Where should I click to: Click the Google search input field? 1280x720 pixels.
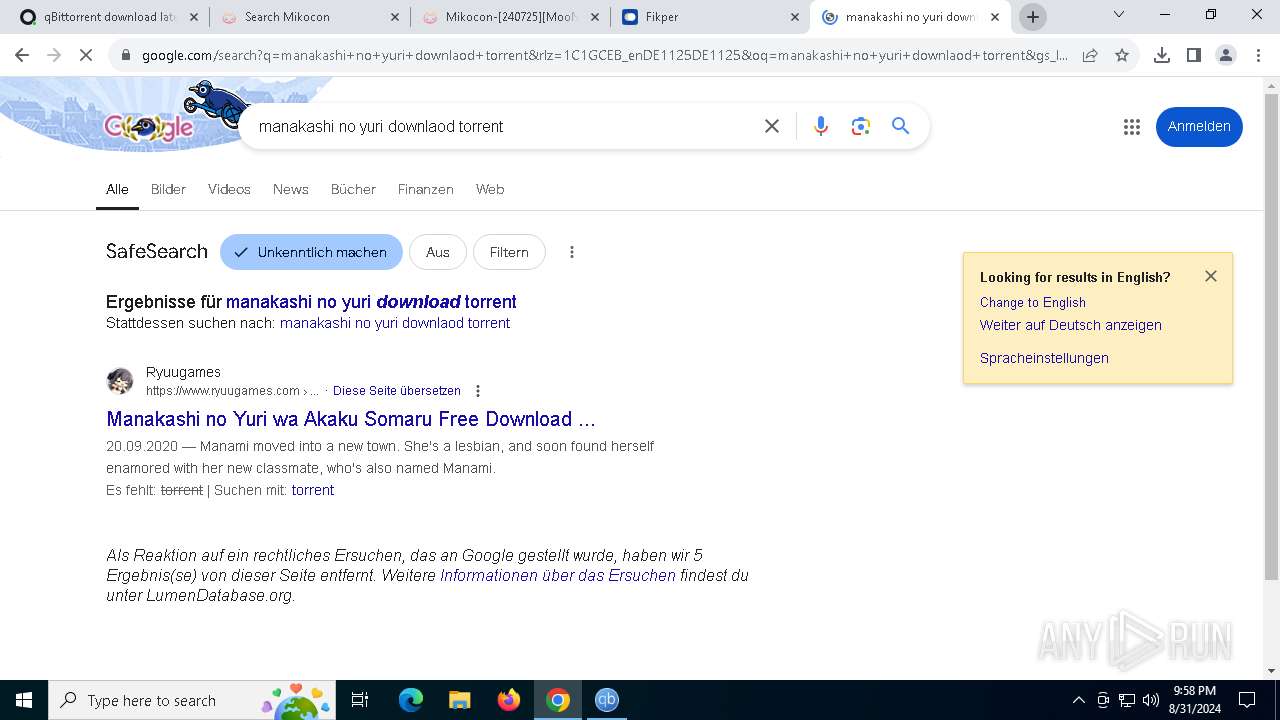pyautogui.click(x=500, y=126)
